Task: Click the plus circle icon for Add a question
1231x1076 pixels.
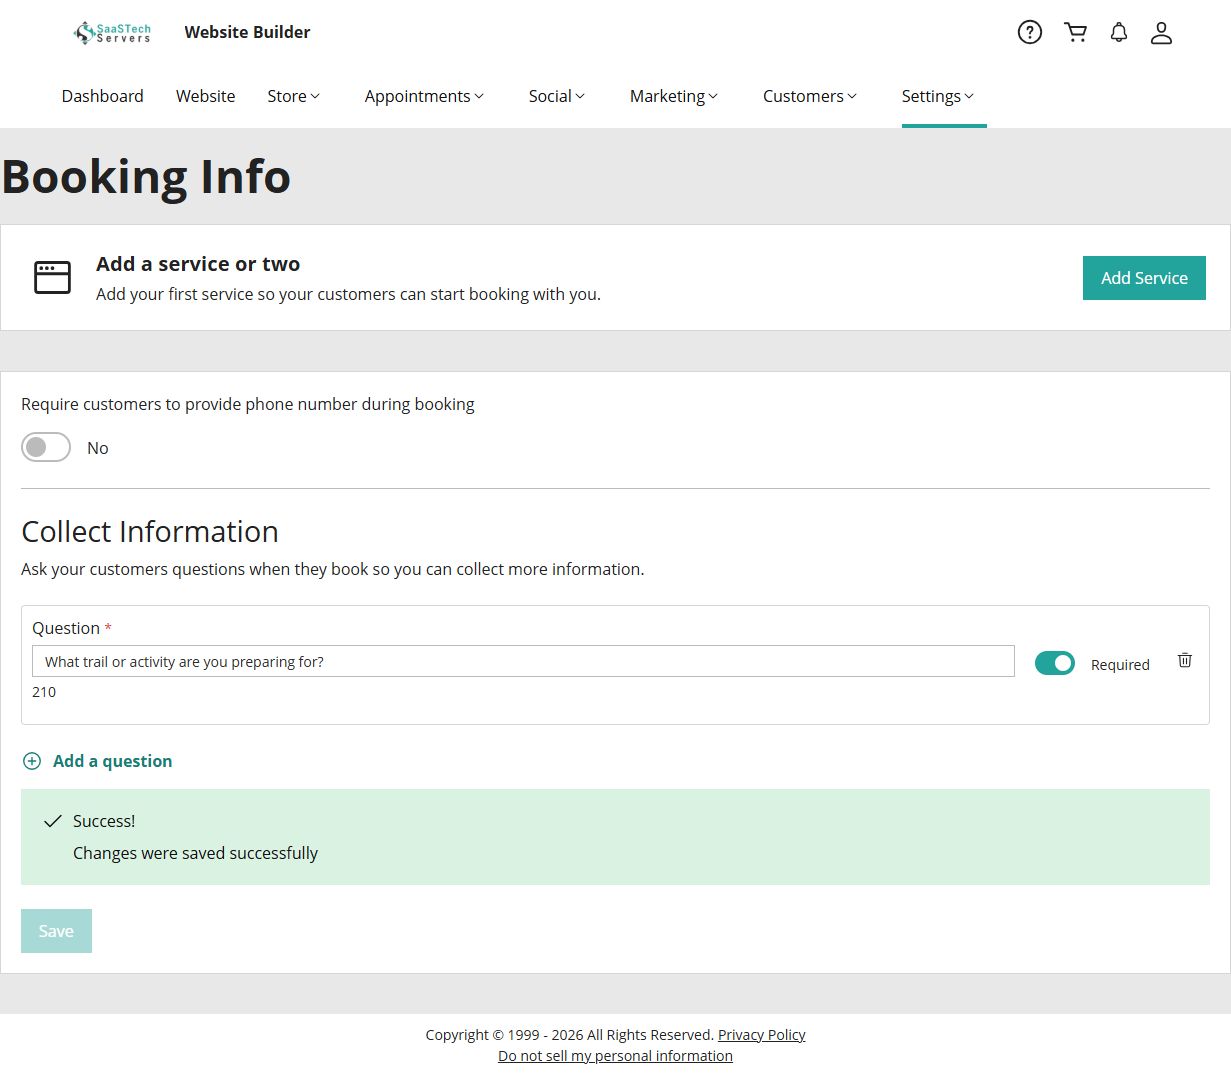Action: point(32,761)
